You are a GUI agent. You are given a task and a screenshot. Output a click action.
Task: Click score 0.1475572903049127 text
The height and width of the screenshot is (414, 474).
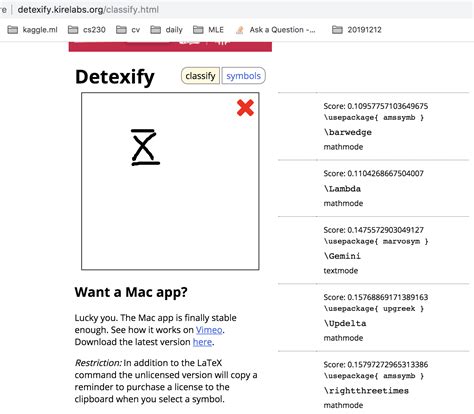[374, 230]
